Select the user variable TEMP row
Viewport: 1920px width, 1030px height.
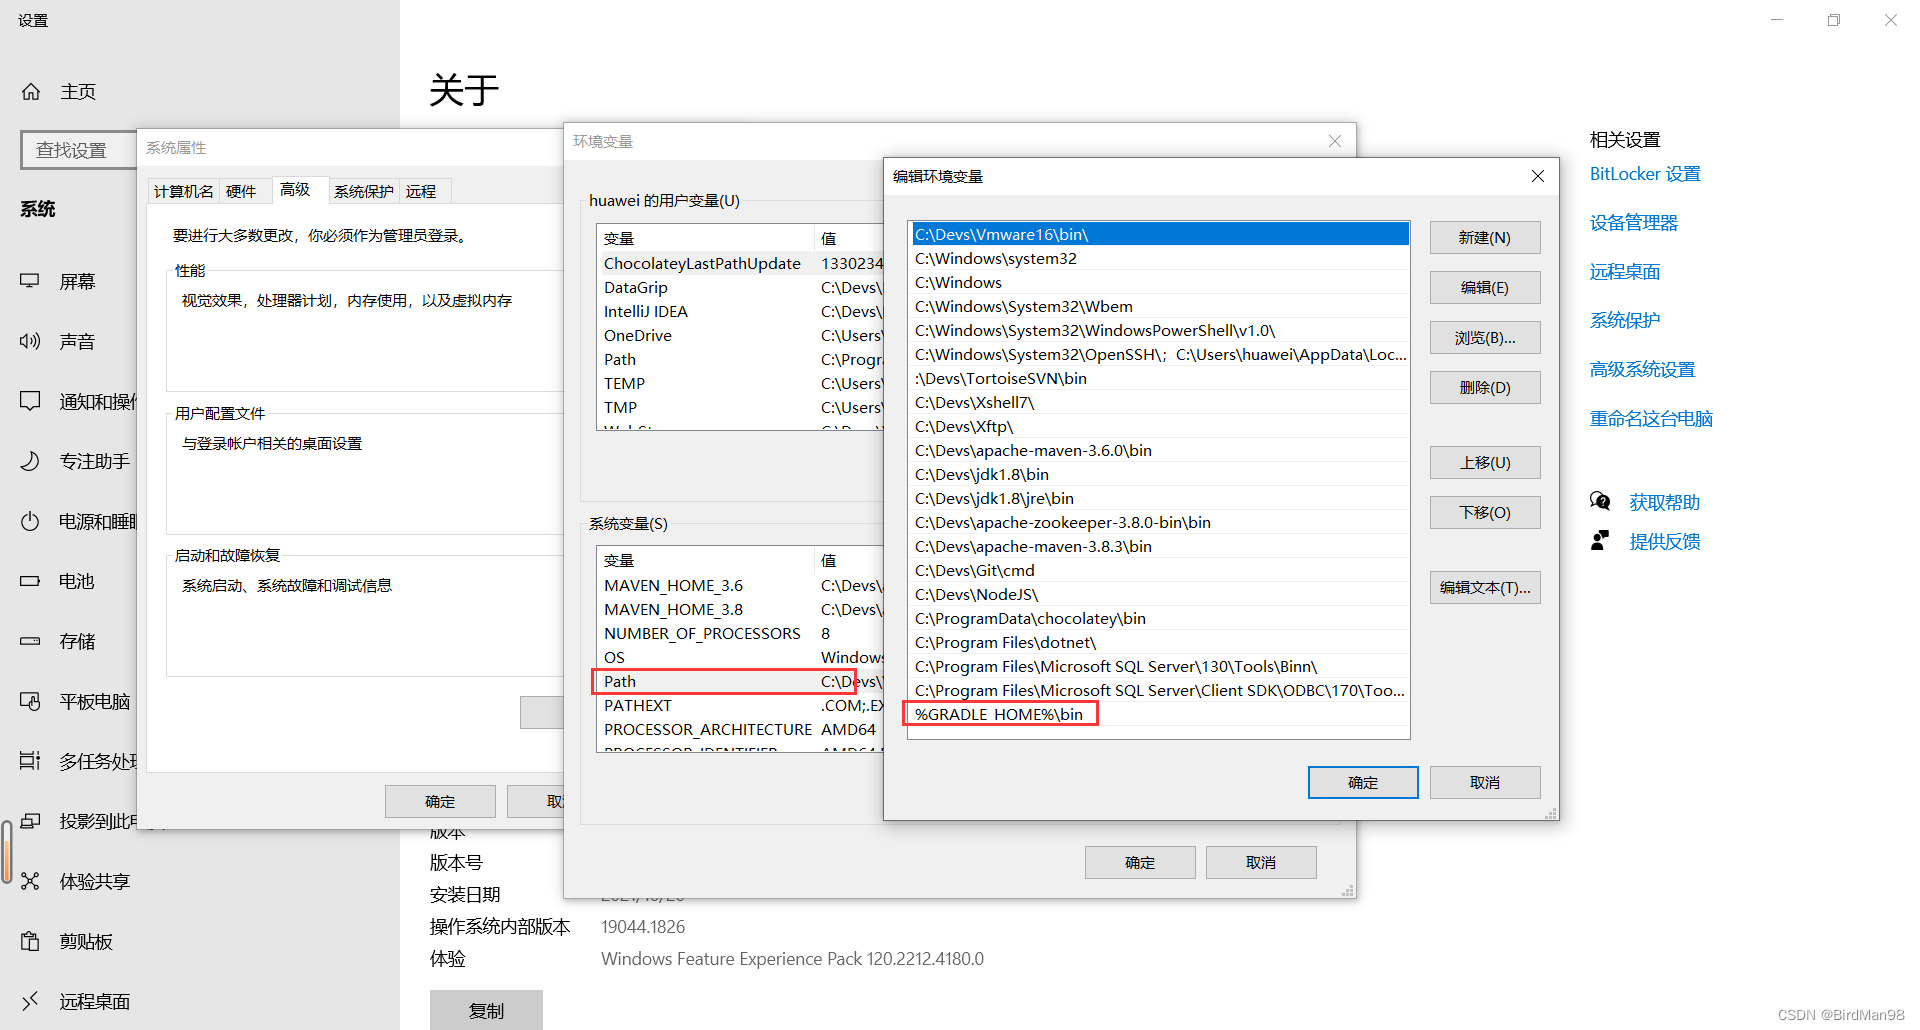pyautogui.click(x=740, y=383)
